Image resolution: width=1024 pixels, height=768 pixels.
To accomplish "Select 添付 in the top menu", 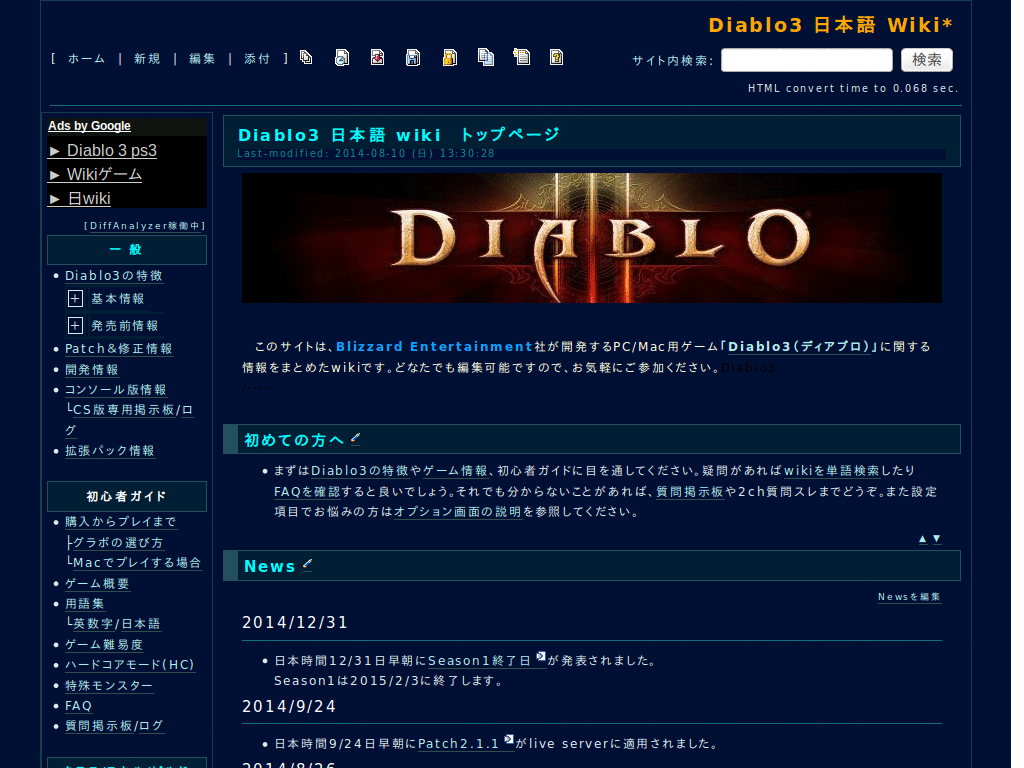I will (257, 59).
